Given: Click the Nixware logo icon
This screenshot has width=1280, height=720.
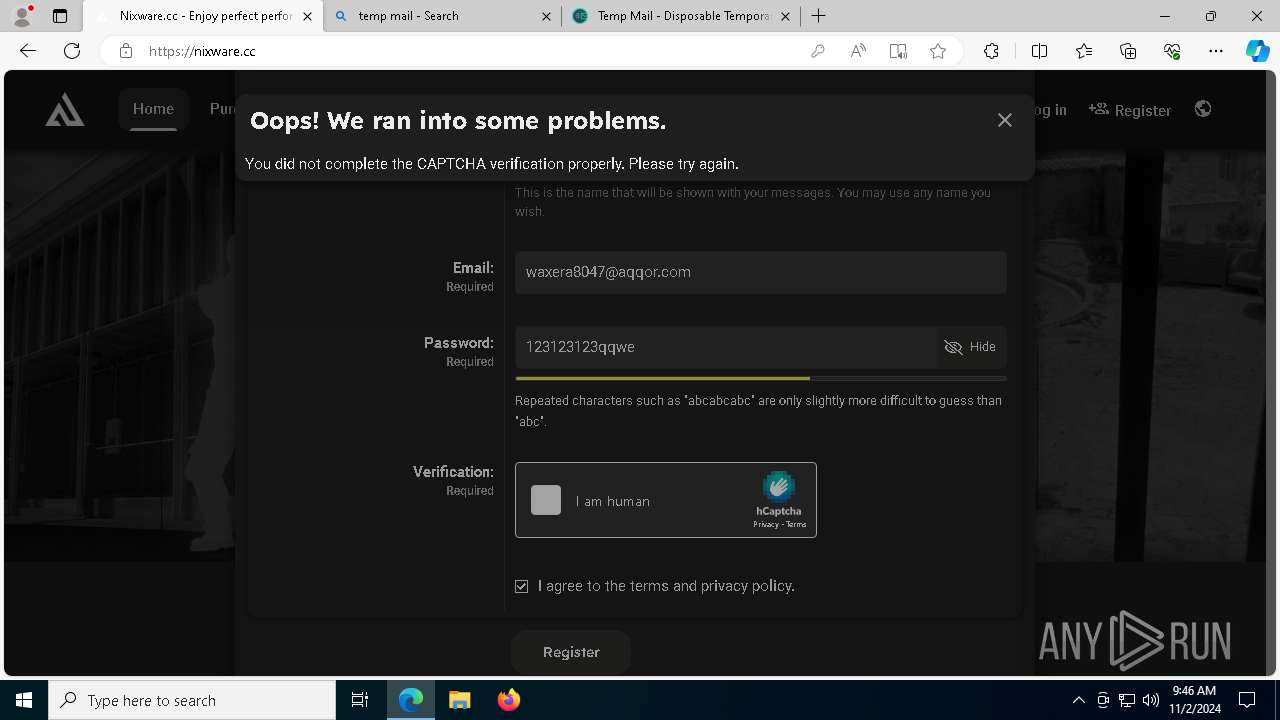Looking at the screenshot, I should click(x=65, y=110).
